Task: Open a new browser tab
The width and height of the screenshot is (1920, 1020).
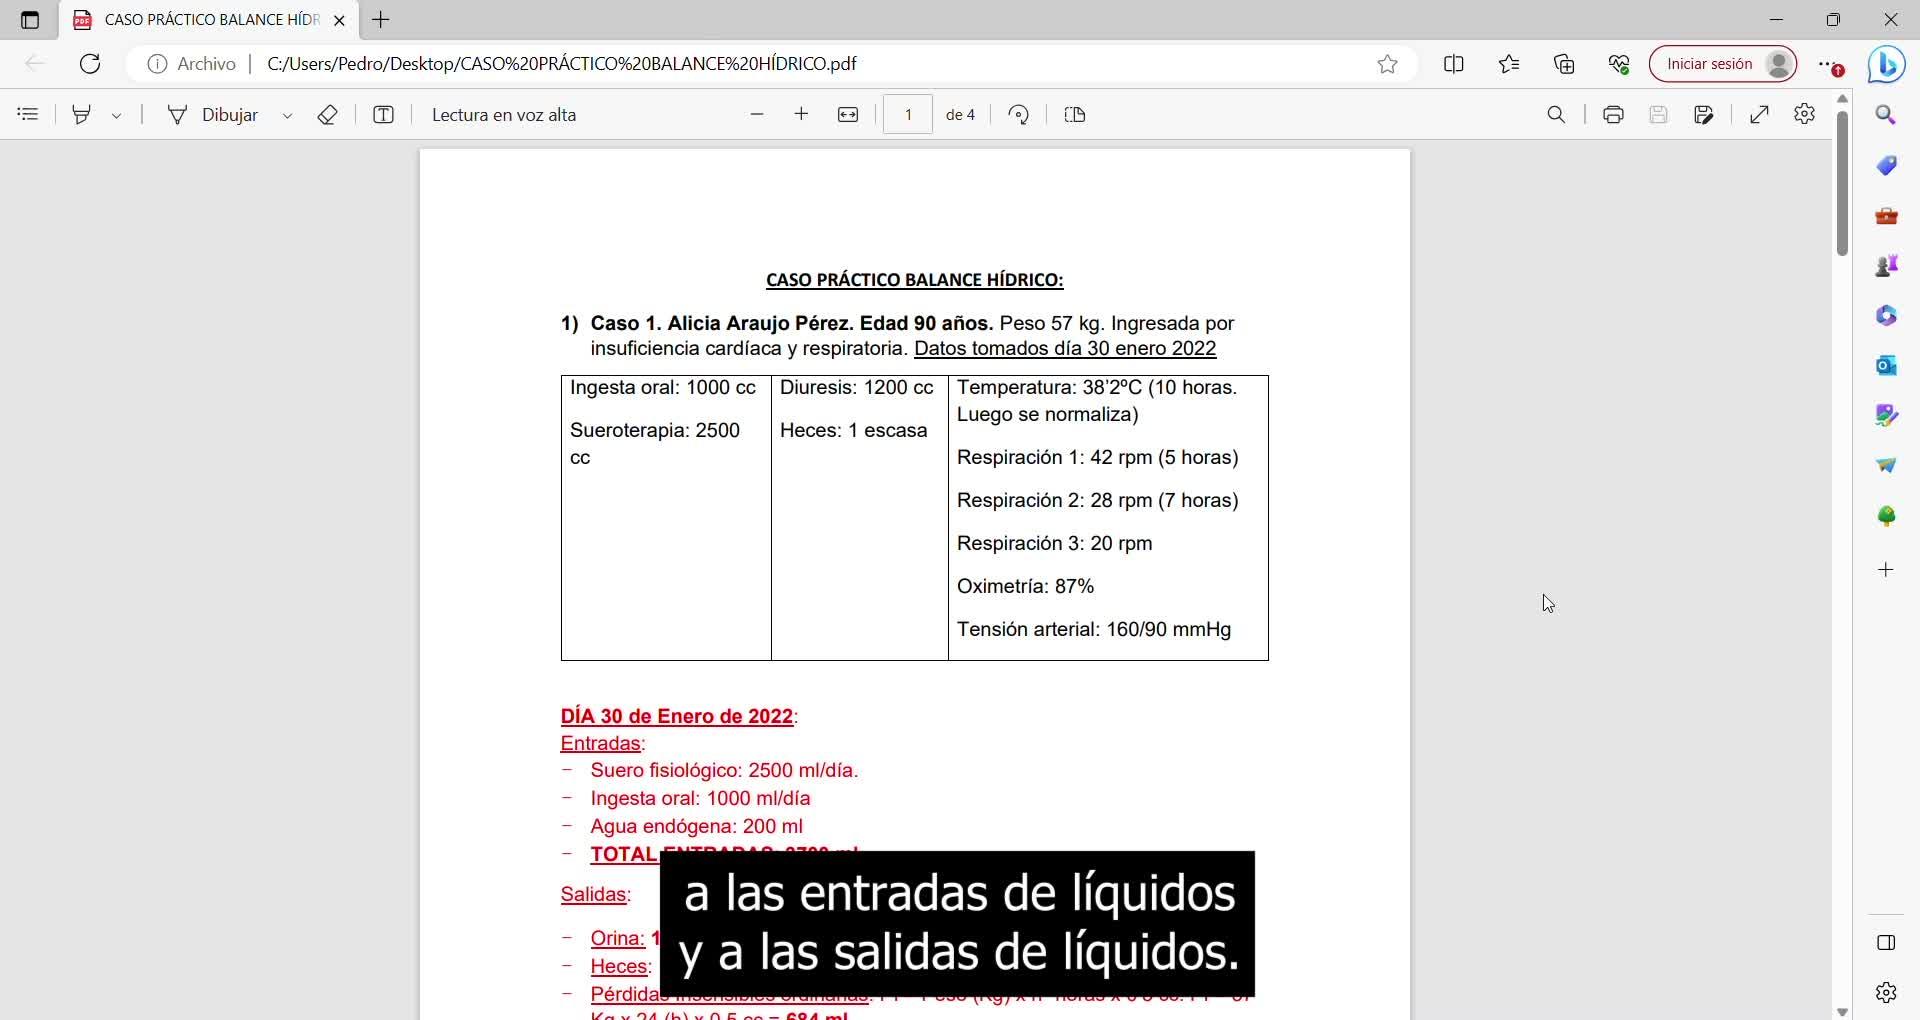Action: [381, 20]
